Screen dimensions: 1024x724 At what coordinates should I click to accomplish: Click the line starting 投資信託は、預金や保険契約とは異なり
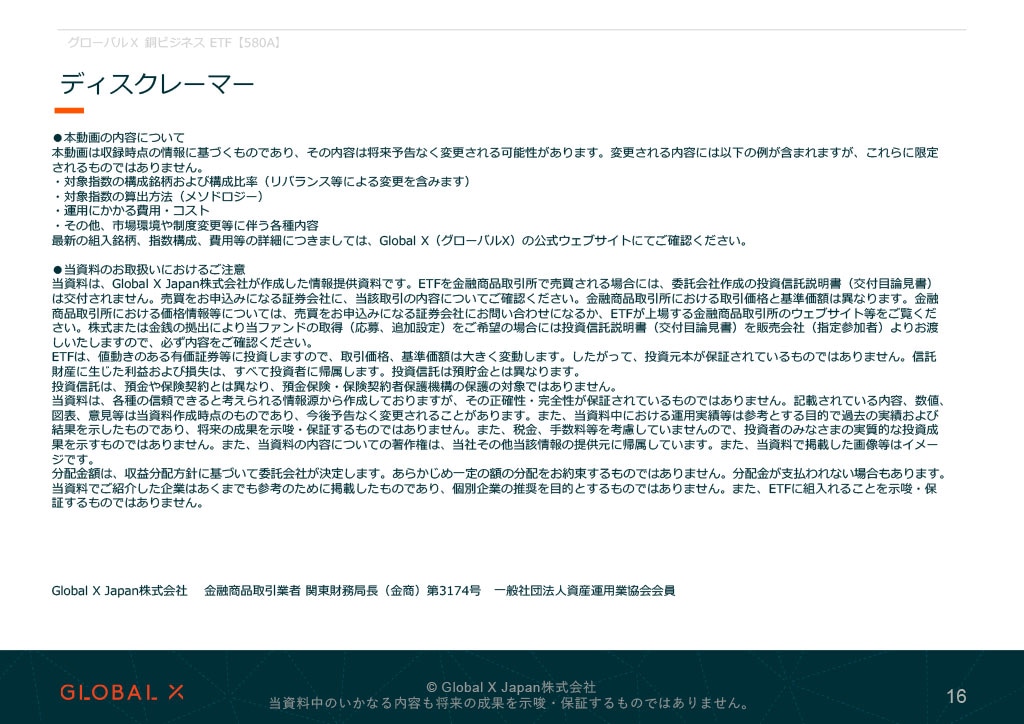tap(334, 386)
